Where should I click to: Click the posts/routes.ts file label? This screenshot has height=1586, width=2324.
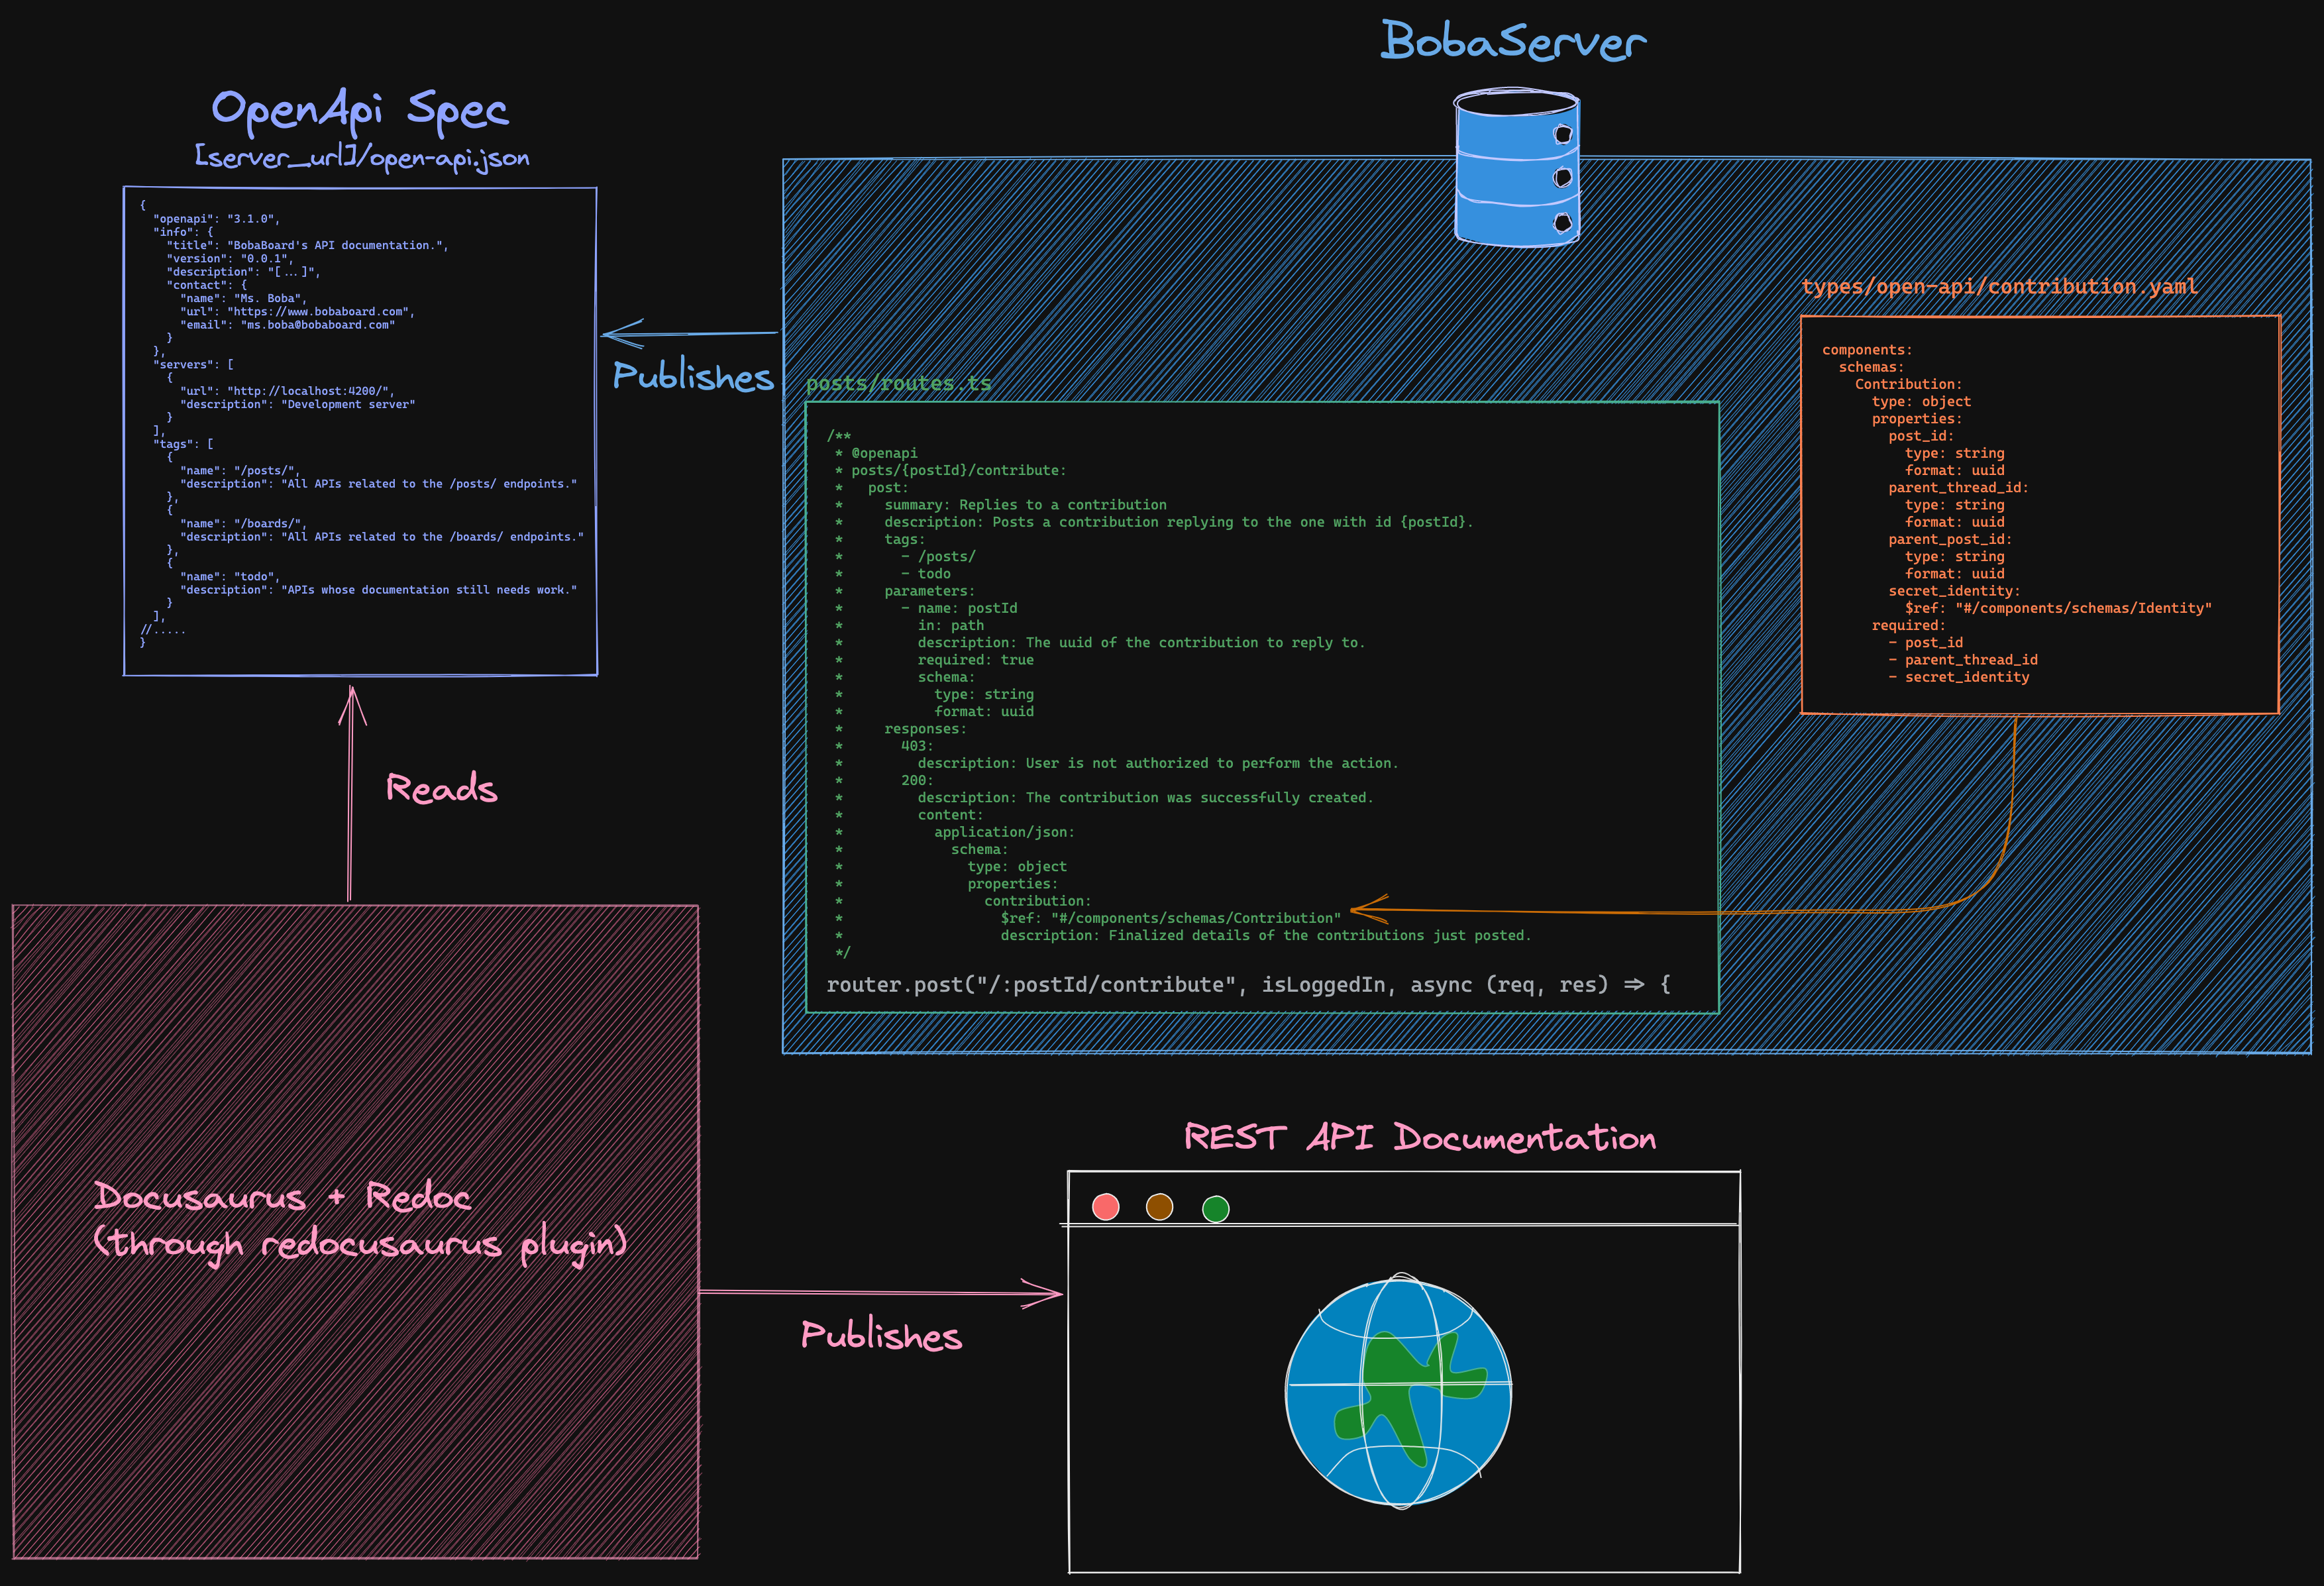pyautogui.click(x=898, y=384)
